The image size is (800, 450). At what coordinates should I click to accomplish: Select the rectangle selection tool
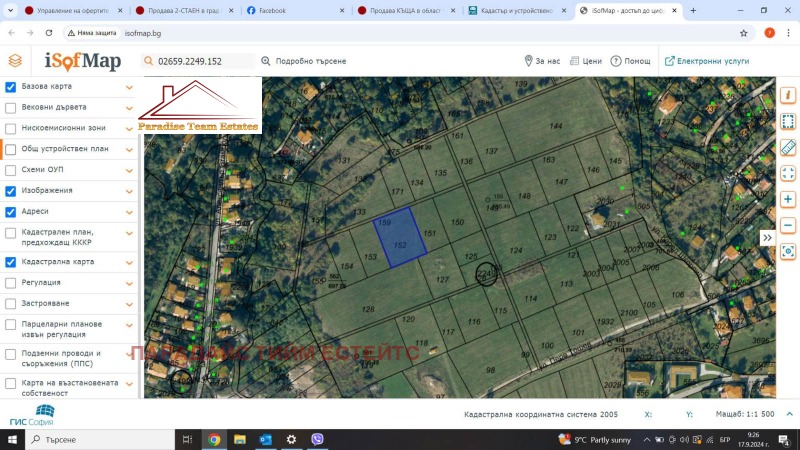click(x=788, y=121)
